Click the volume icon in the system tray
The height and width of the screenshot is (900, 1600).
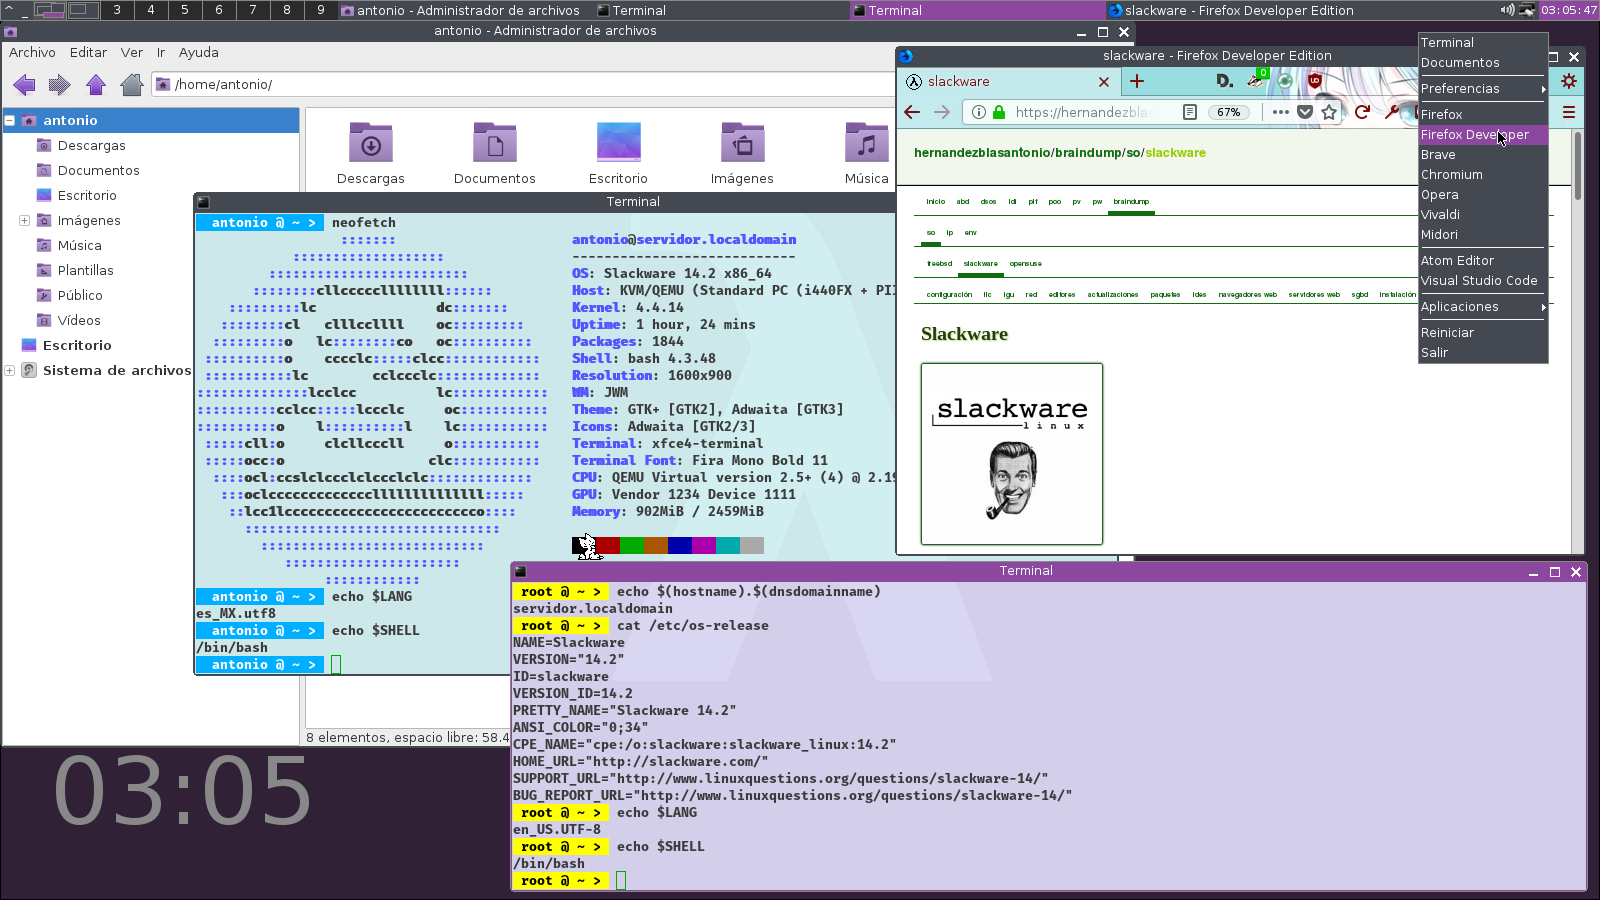(x=1507, y=10)
